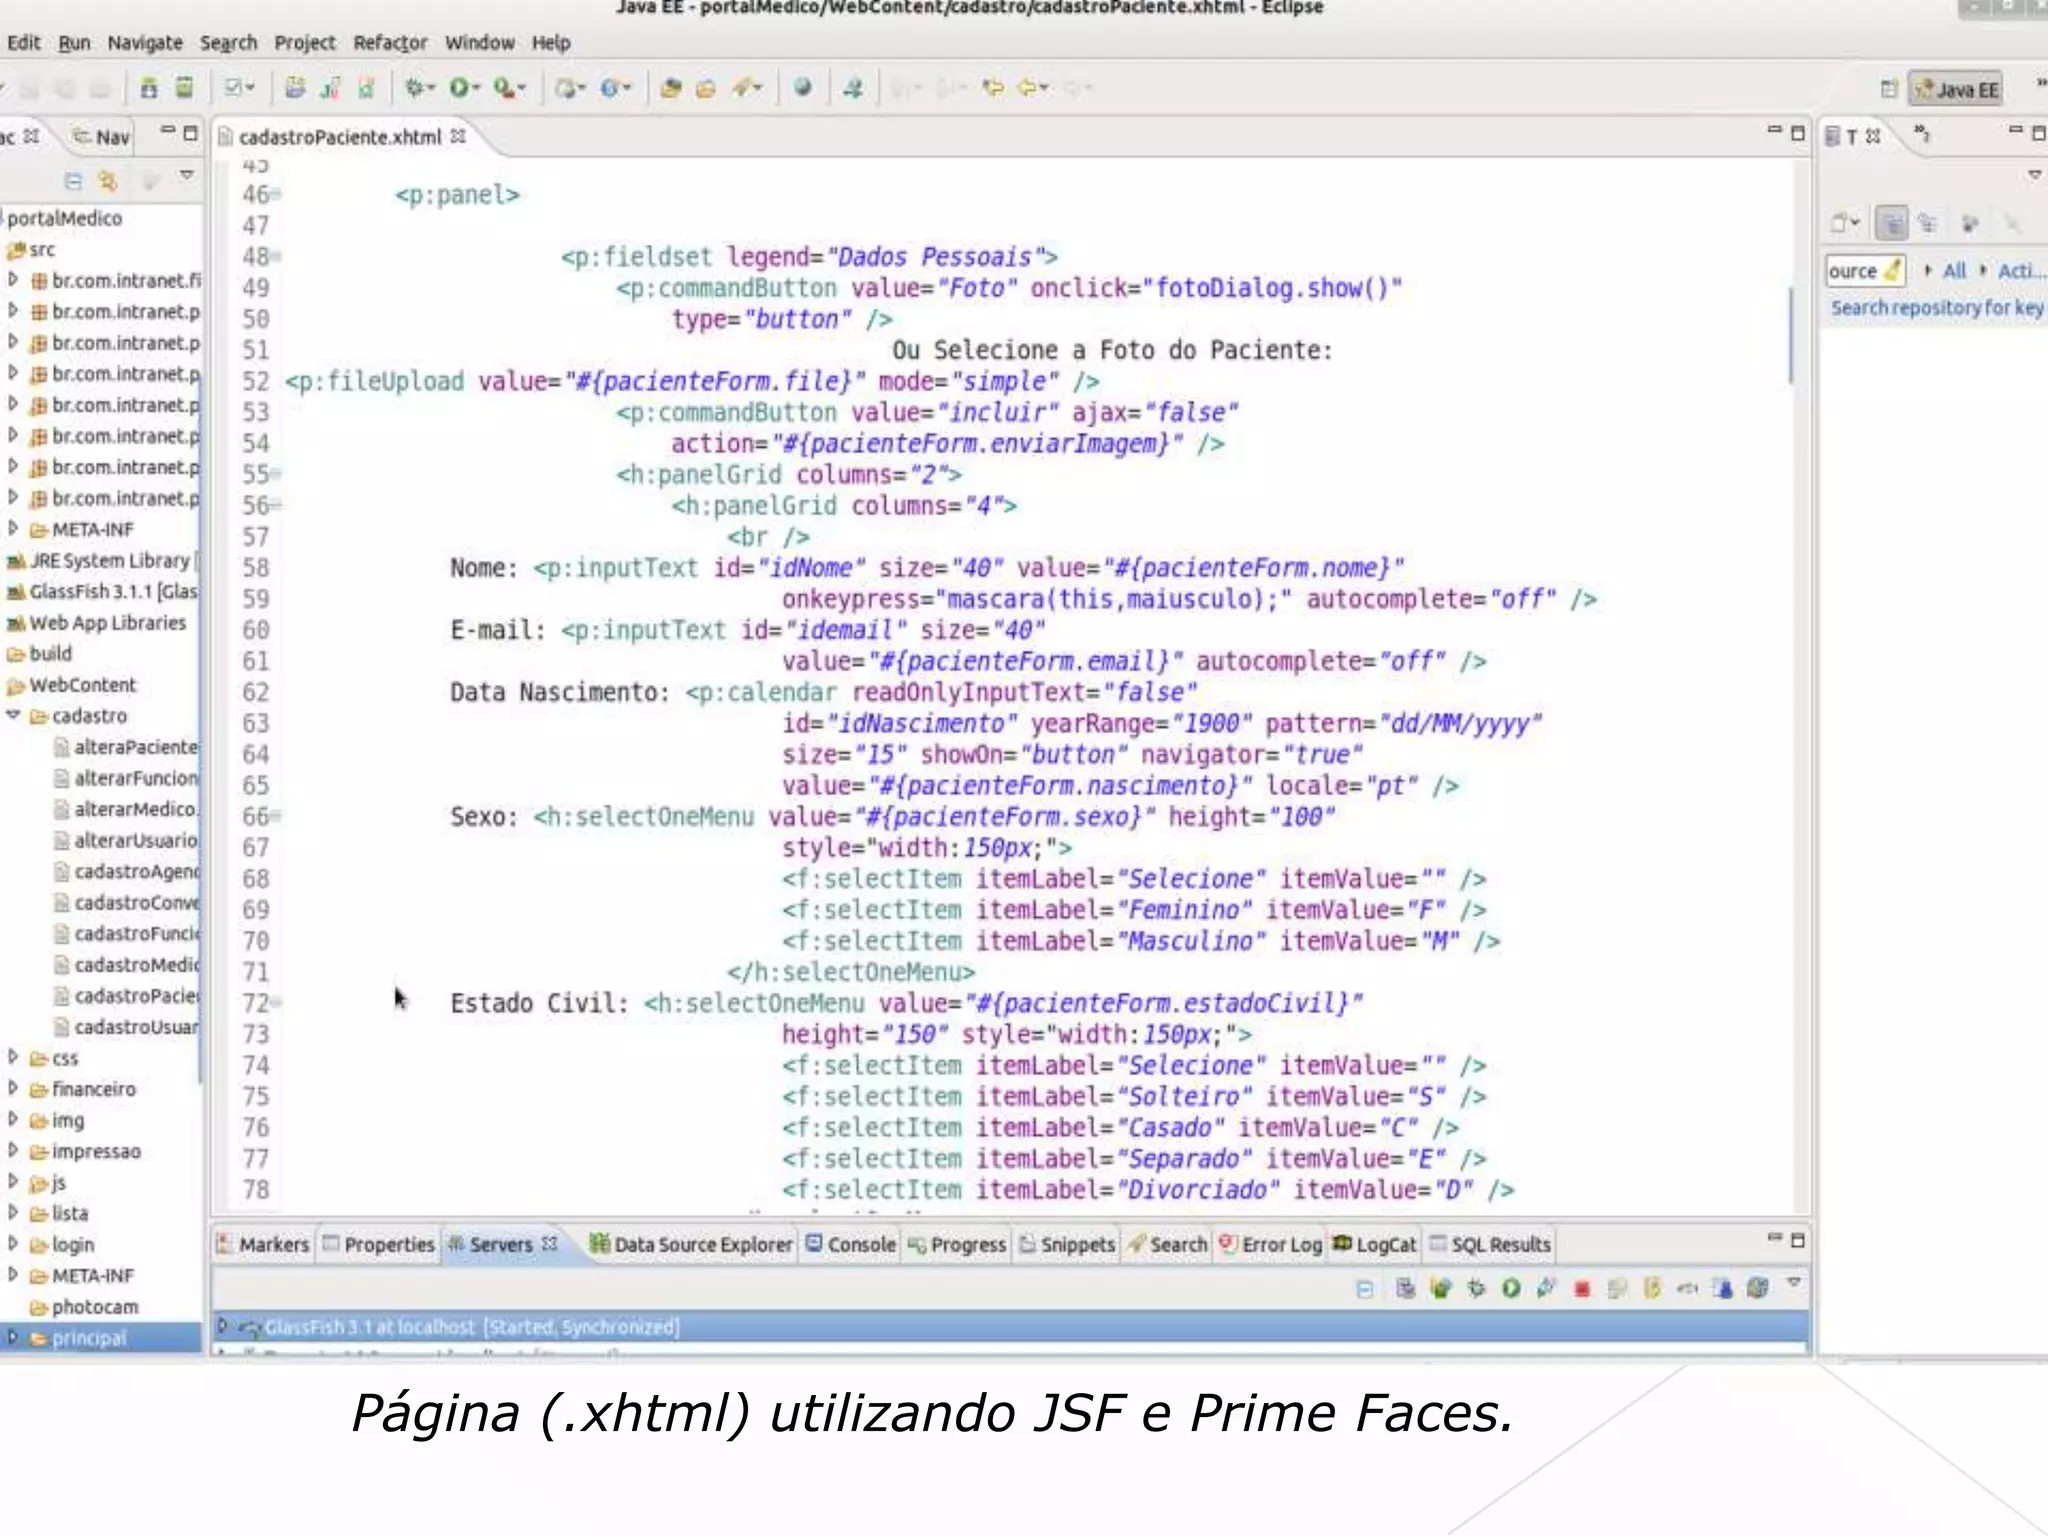This screenshot has height=1536, width=2048.
Task: Switch to the LogCat tab
Action: (x=1375, y=1244)
